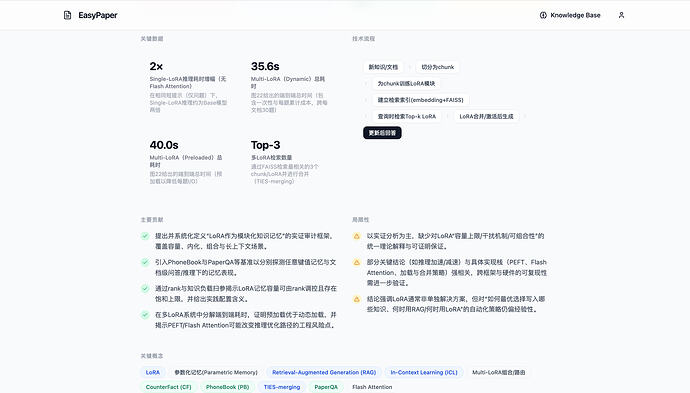The height and width of the screenshot is (393, 690).
Task: Click the Multi-LoRA (Dynamic) 总耗时 label
Action: click(288, 83)
